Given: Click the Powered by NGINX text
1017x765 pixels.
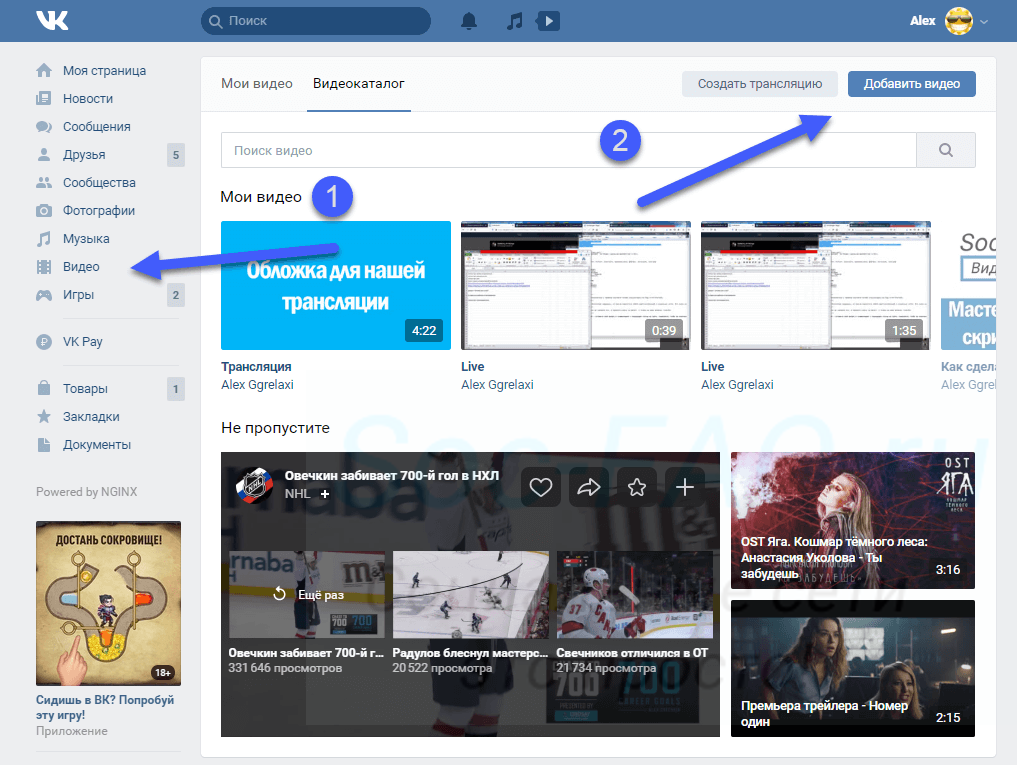Looking at the screenshot, I should (x=86, y=492).
